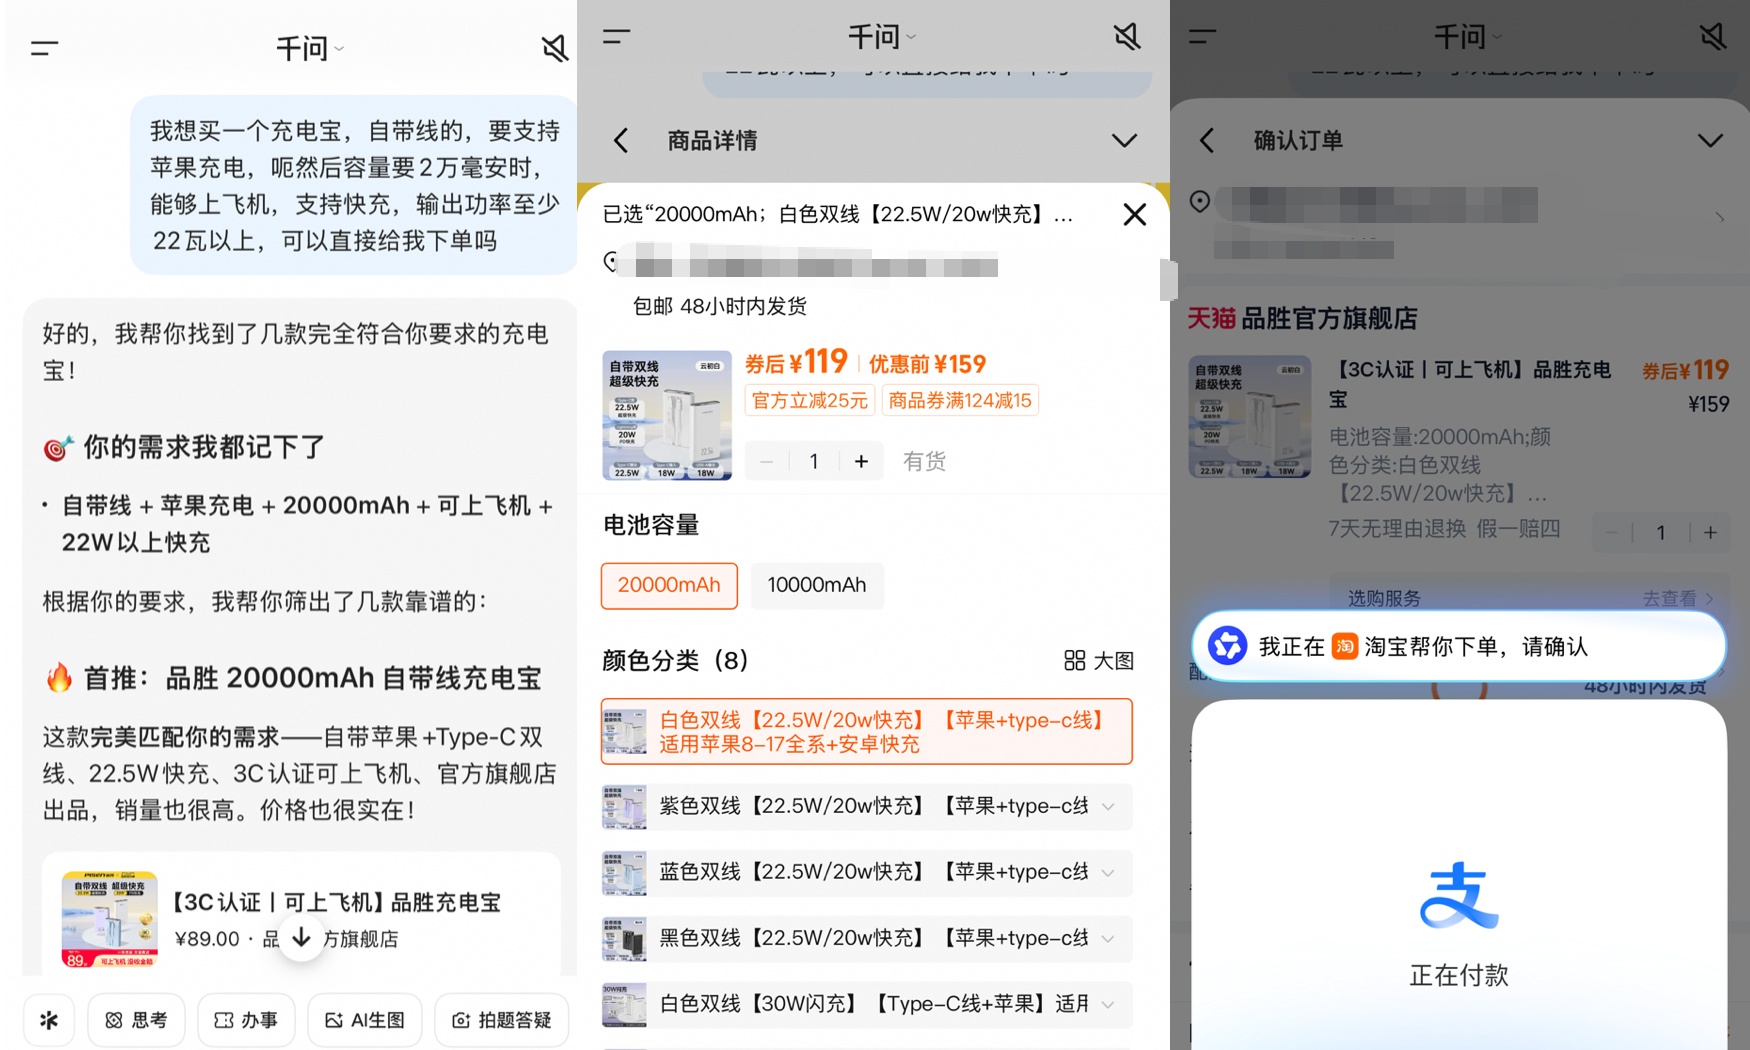Click the target emoji beside 你的需求我都记下了

point(58,448)
